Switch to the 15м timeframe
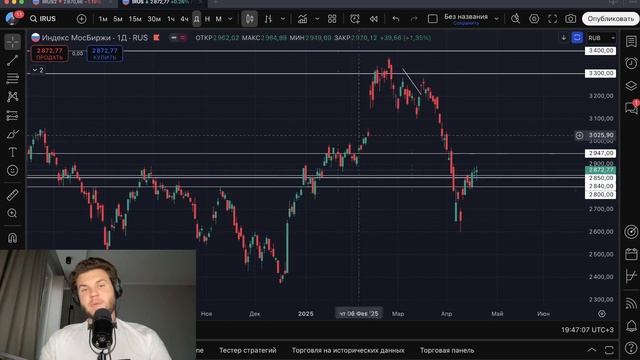The width and height of the screenshot is (640, 360). [135, 19]
